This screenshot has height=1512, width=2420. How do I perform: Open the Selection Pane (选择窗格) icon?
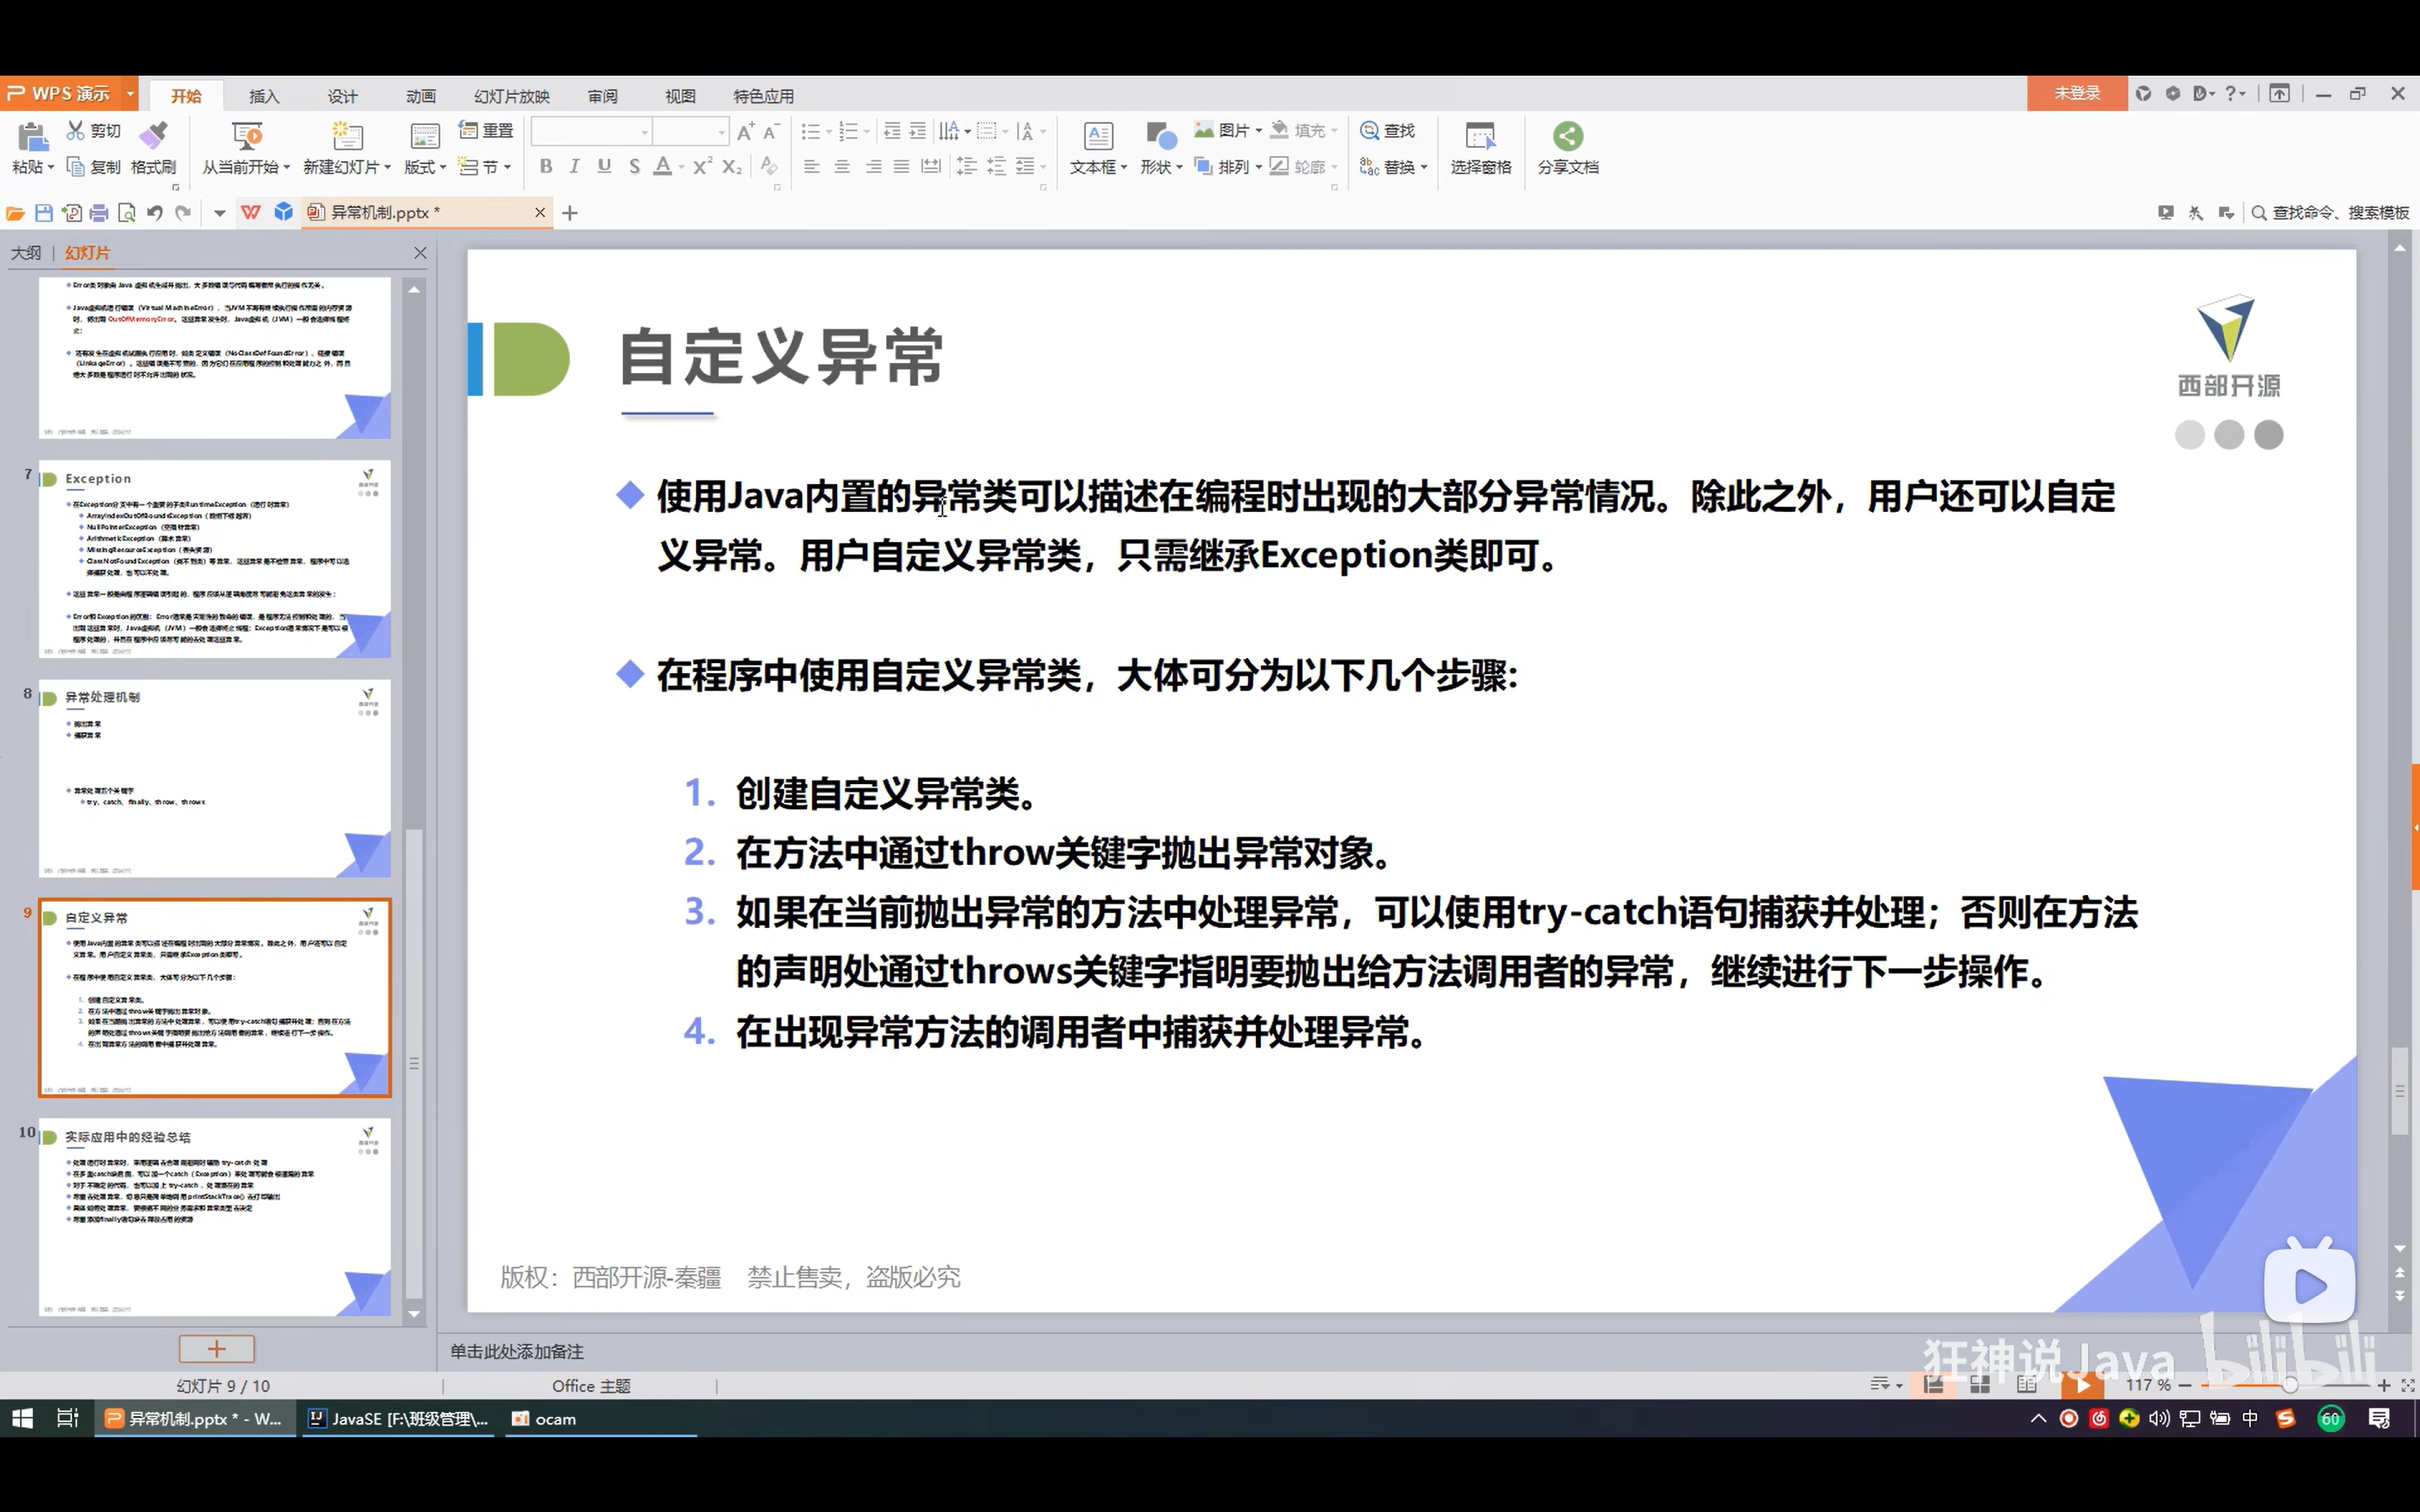1480,136
